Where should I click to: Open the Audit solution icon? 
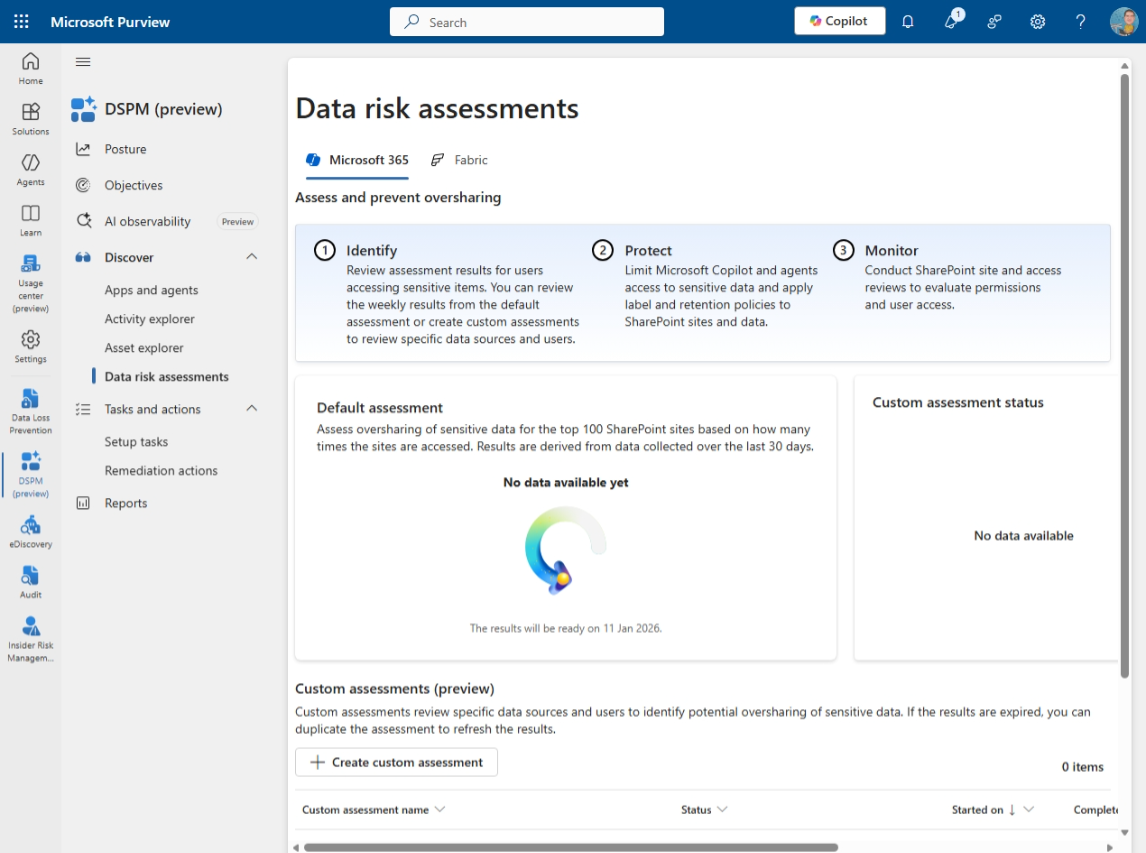pyautogui.click(x=31, y=581)
